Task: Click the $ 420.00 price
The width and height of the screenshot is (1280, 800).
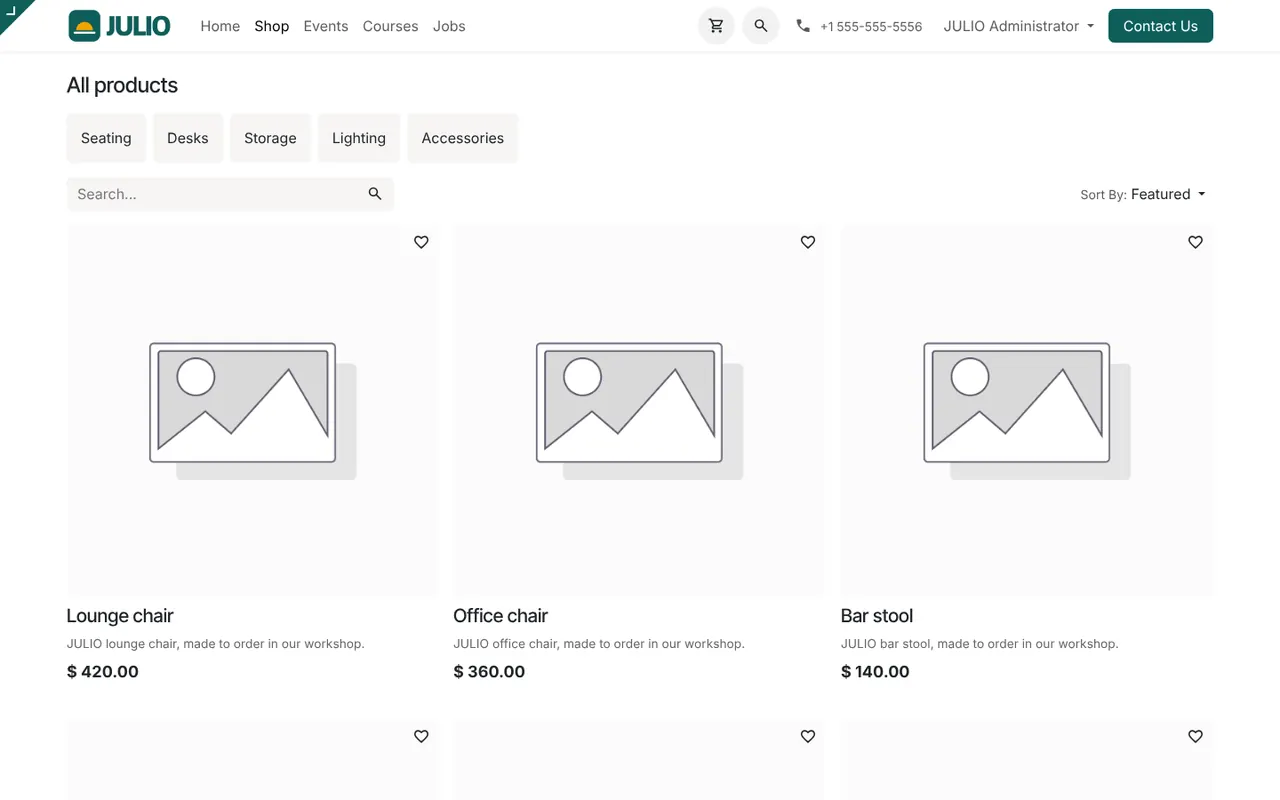Action: pos(103,672)
